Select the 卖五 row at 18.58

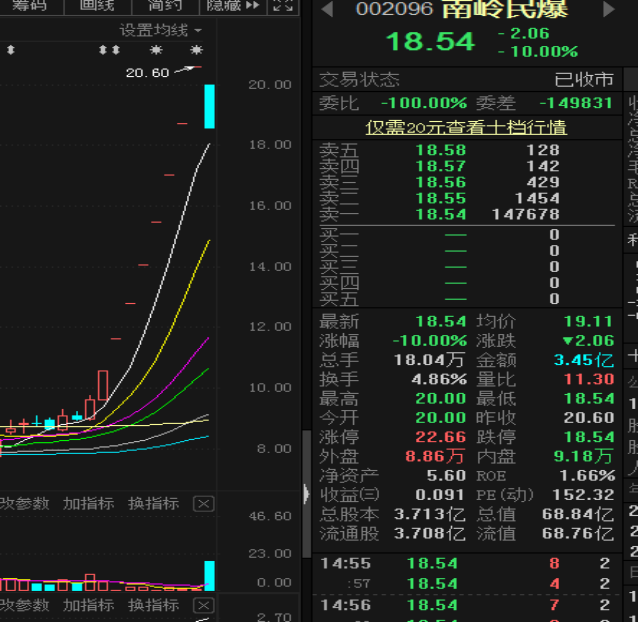[x=467, y=150]
